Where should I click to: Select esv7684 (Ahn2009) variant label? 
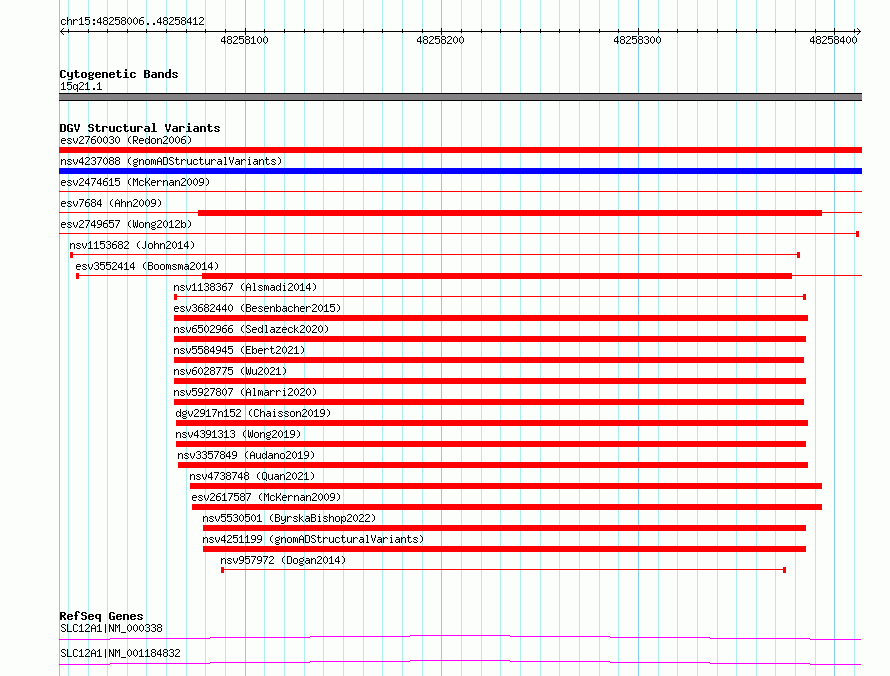111,203
